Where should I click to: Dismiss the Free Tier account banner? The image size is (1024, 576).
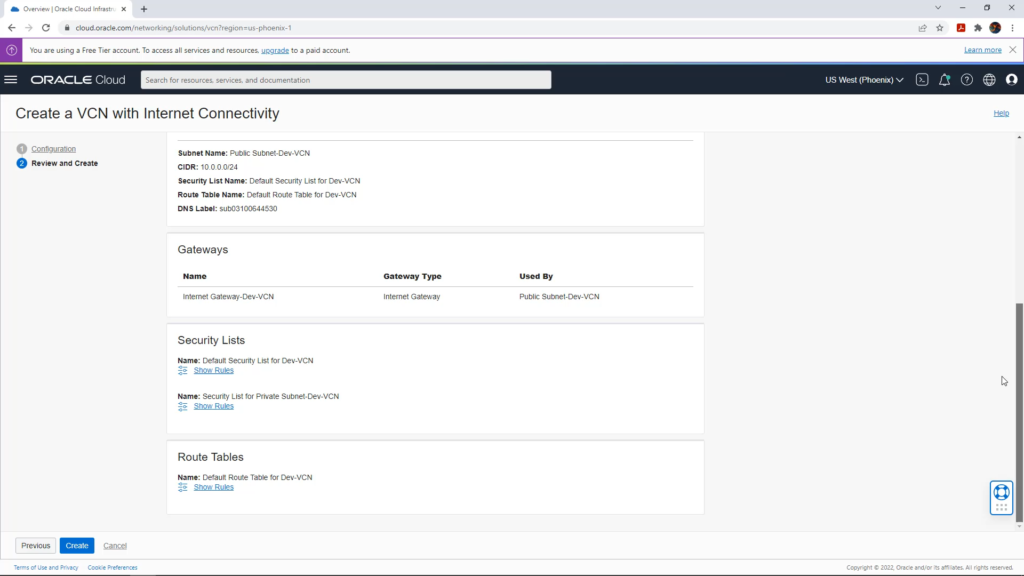[x=1012, y=50]
